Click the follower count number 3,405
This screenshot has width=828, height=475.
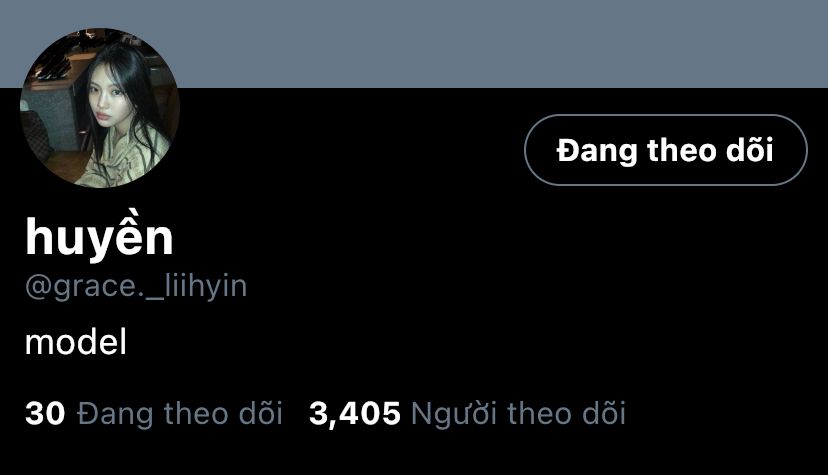354,413
